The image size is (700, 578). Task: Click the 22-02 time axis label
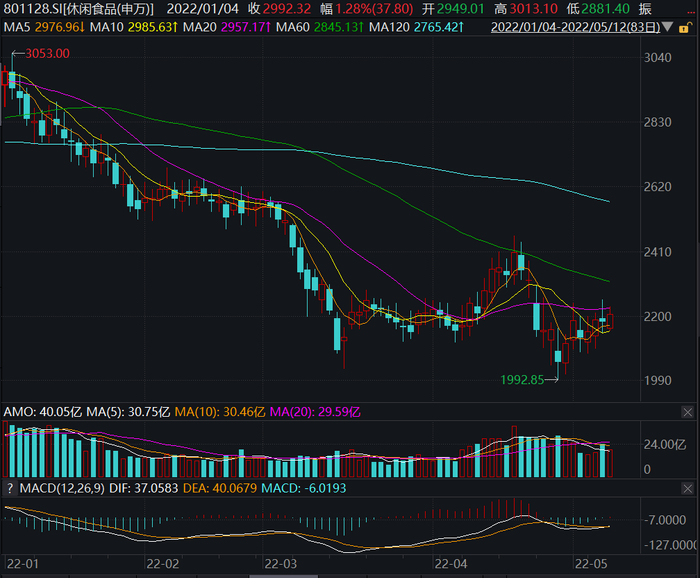(162, 564)
